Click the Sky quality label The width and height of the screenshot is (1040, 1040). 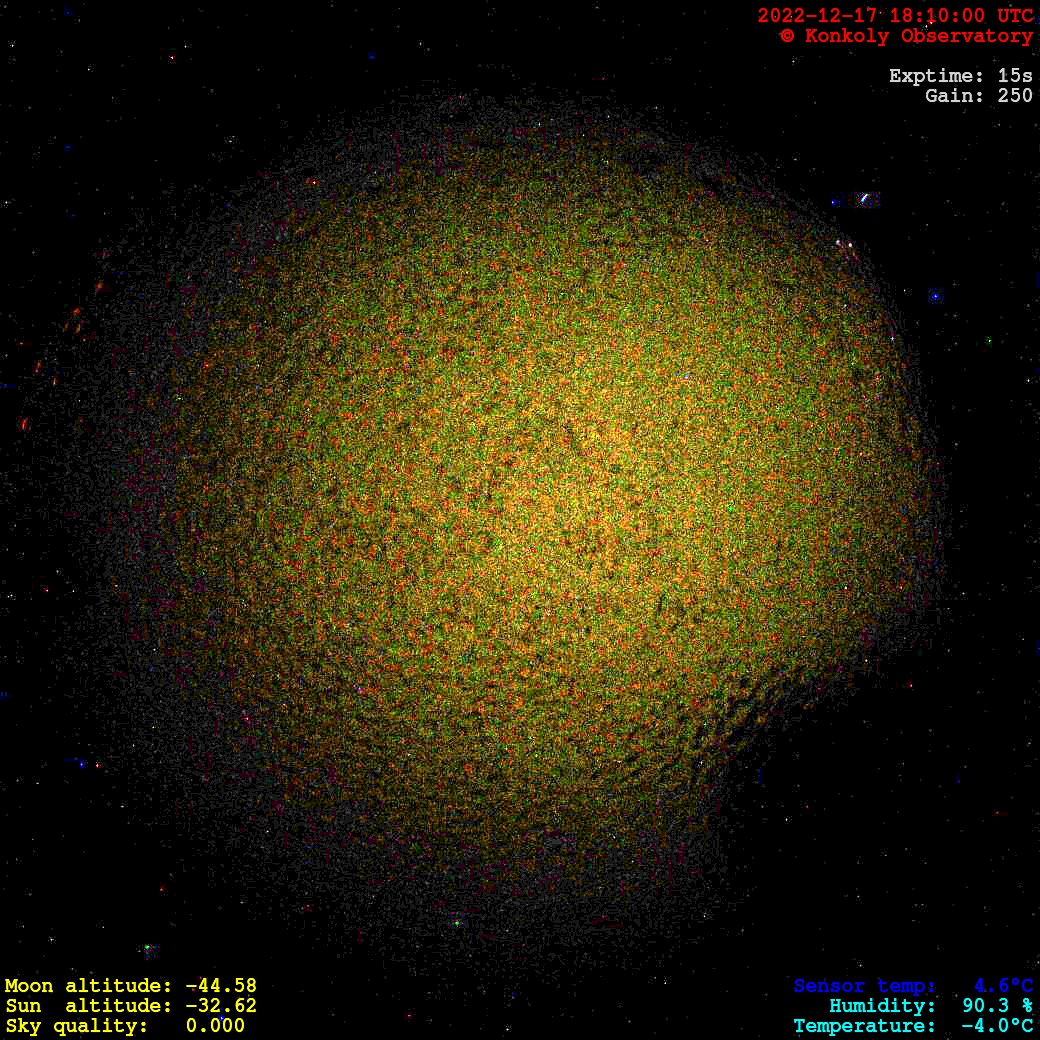click(x=77, y=1026)
